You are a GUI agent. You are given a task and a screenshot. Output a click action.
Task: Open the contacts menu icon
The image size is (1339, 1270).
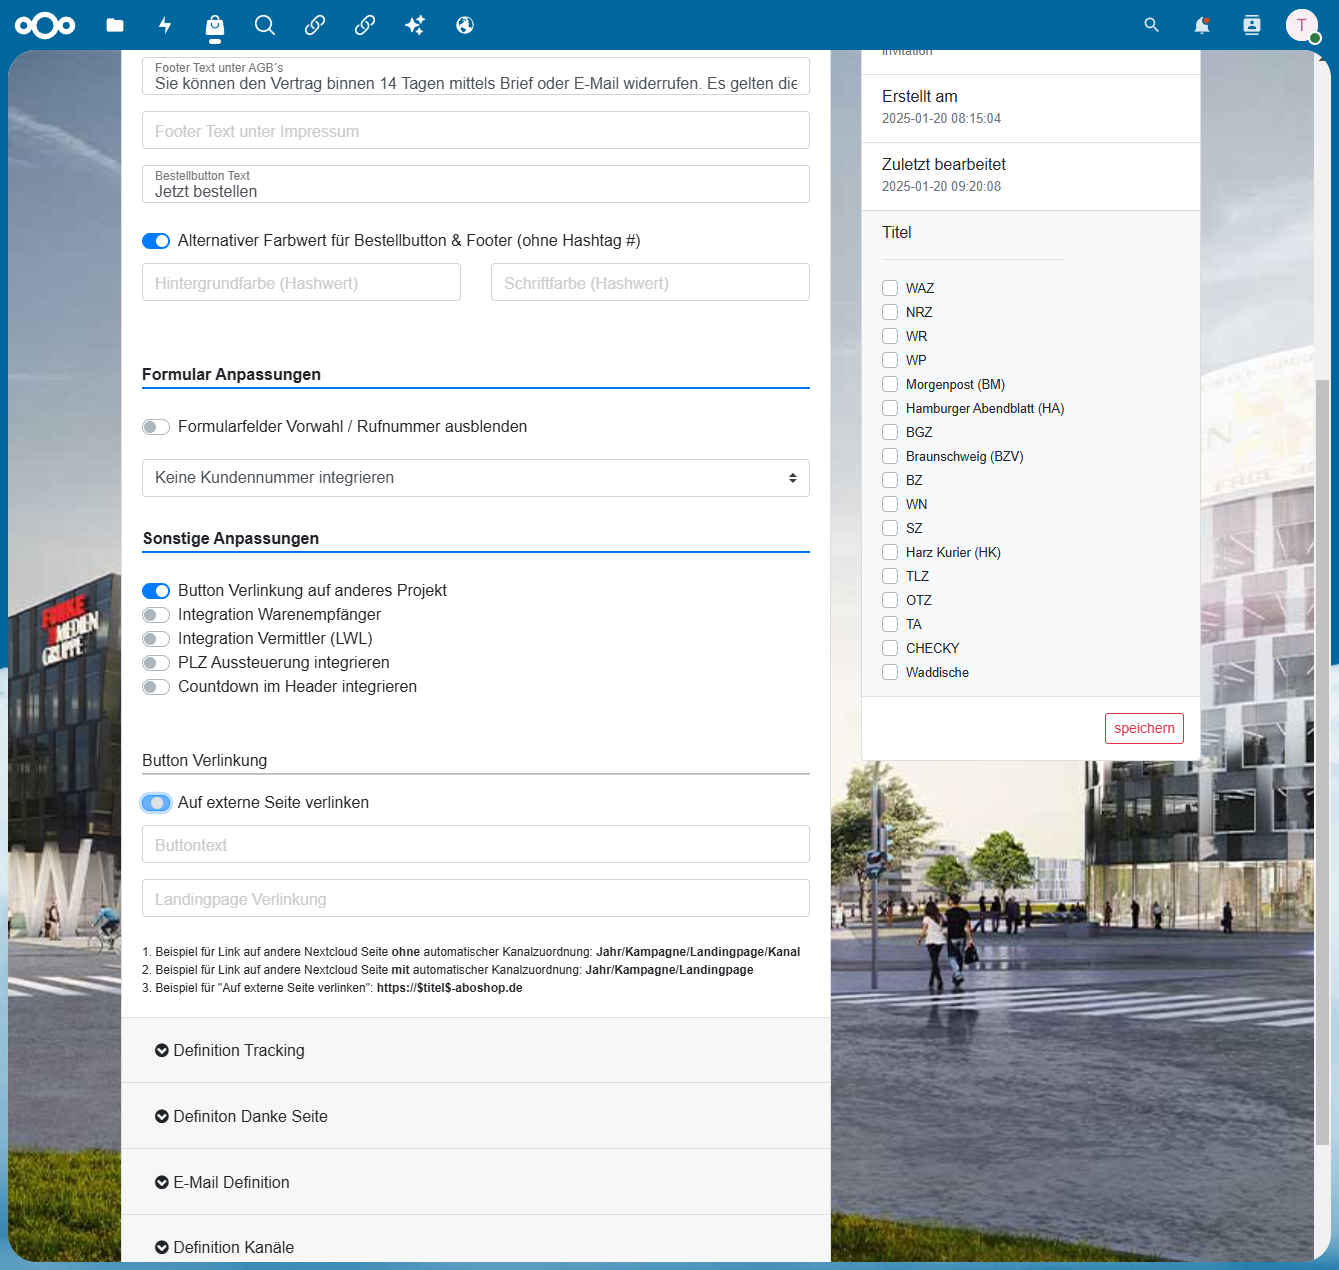pyautogui.click(x=1252, y=25)
